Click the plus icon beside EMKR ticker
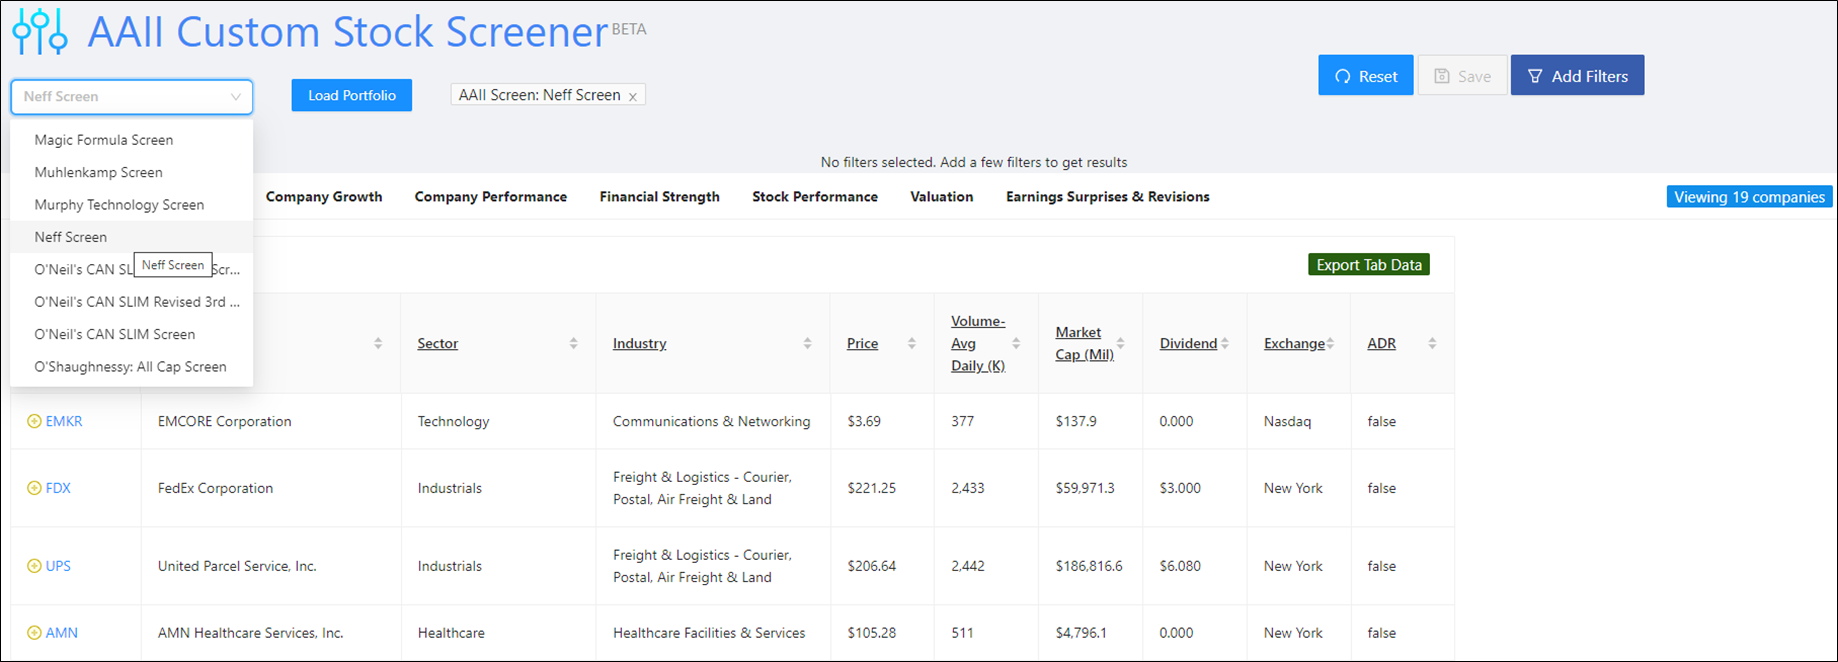 click(34, 422)
